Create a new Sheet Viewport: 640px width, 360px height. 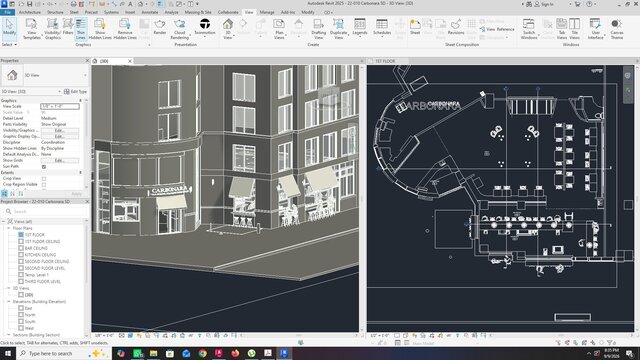(415, 27)
